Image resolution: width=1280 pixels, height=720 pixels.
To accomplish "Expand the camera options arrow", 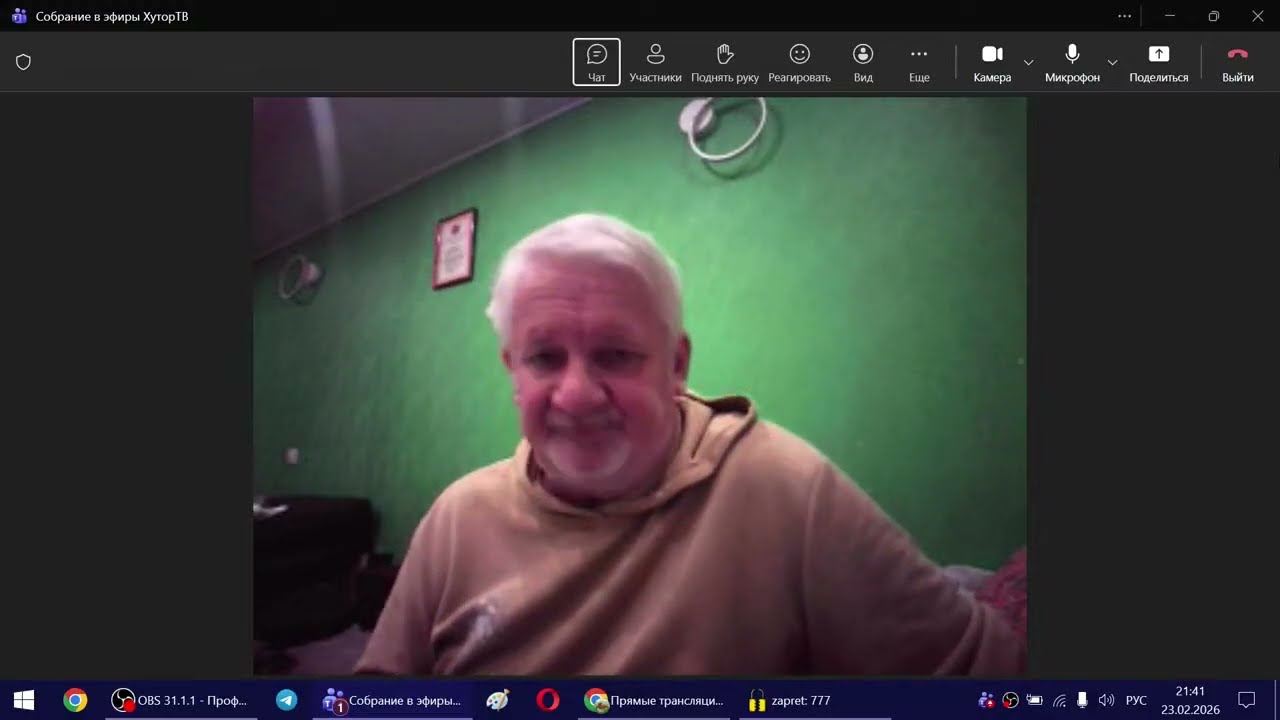I will [1028, 62].
